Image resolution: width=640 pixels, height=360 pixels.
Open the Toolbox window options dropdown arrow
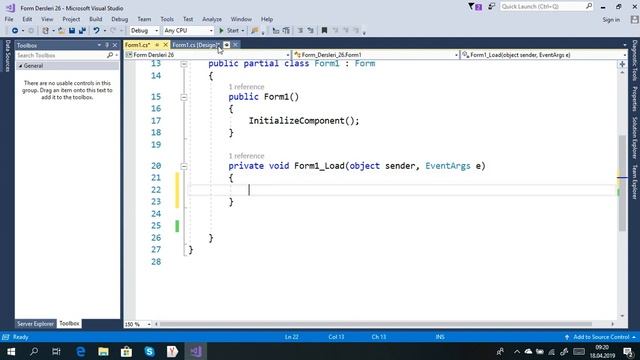99,45
